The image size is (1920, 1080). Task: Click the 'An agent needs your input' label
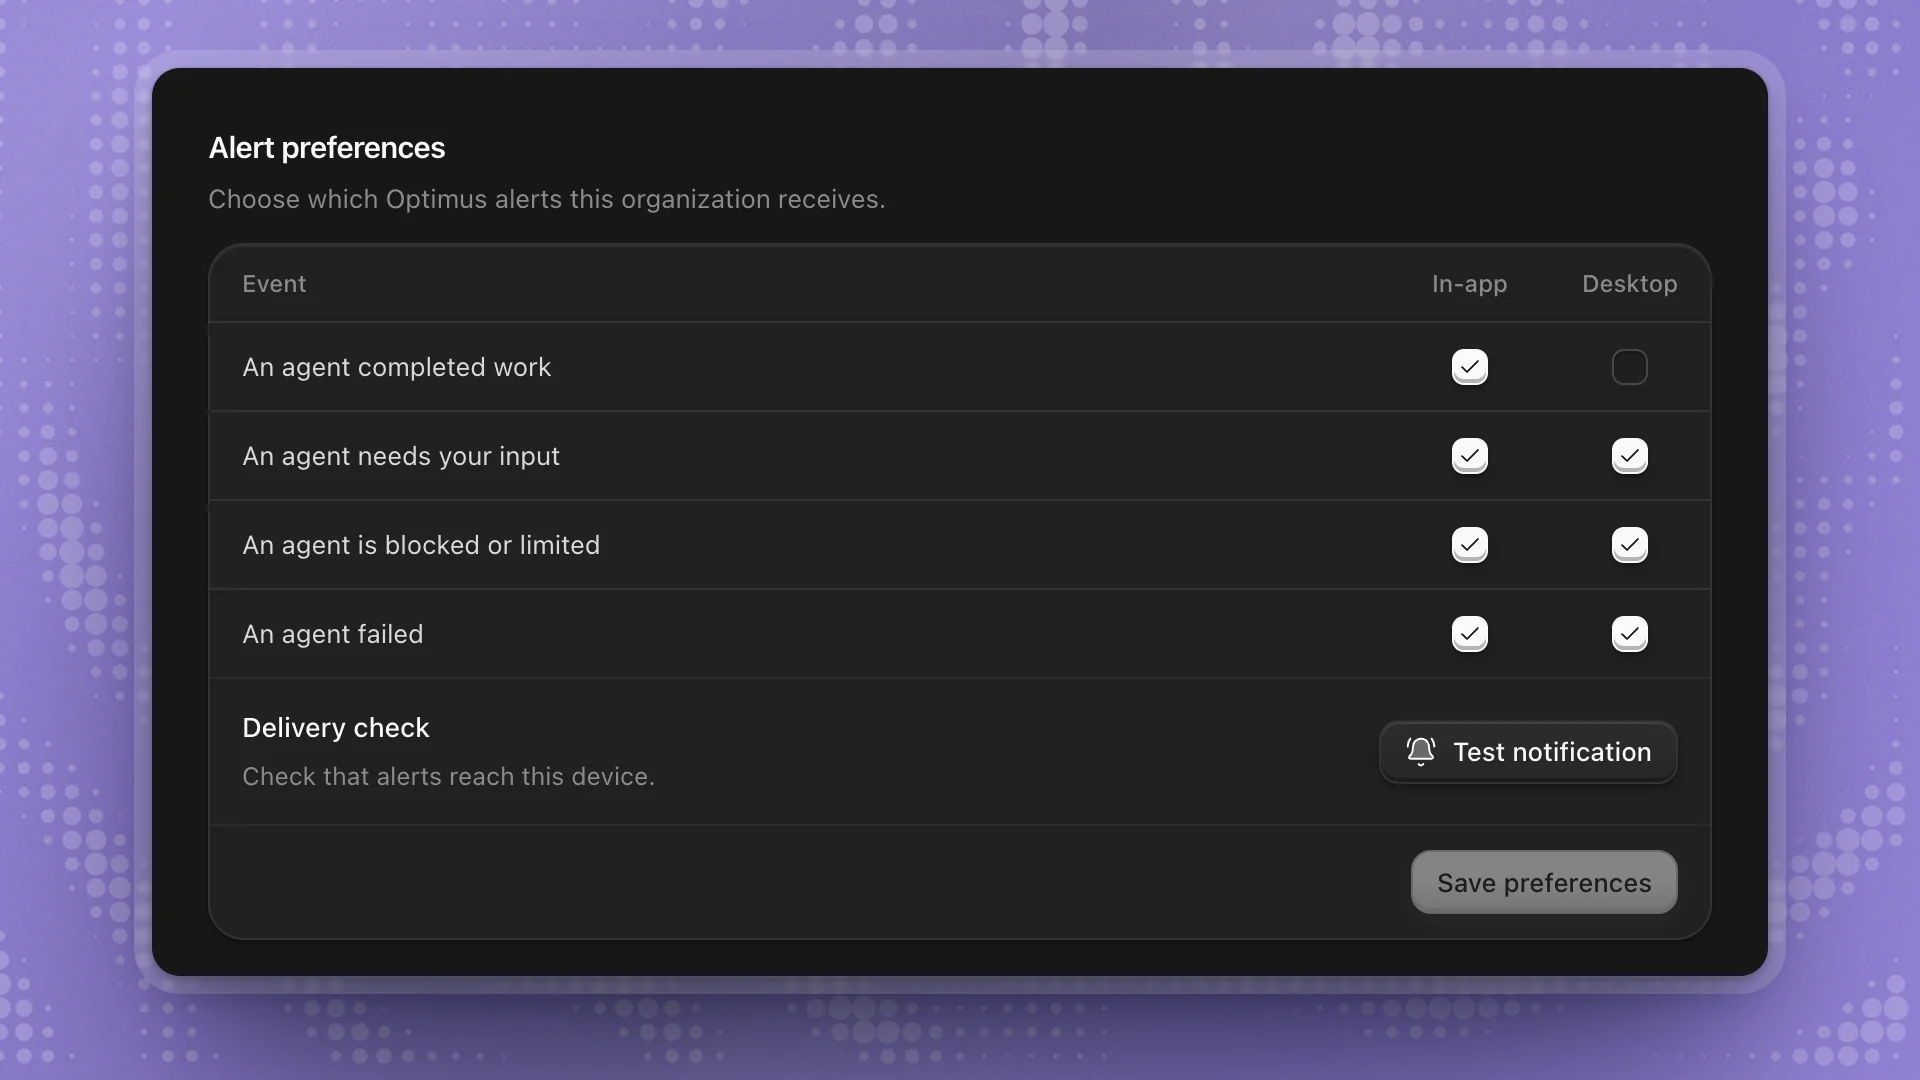point(401,456)
